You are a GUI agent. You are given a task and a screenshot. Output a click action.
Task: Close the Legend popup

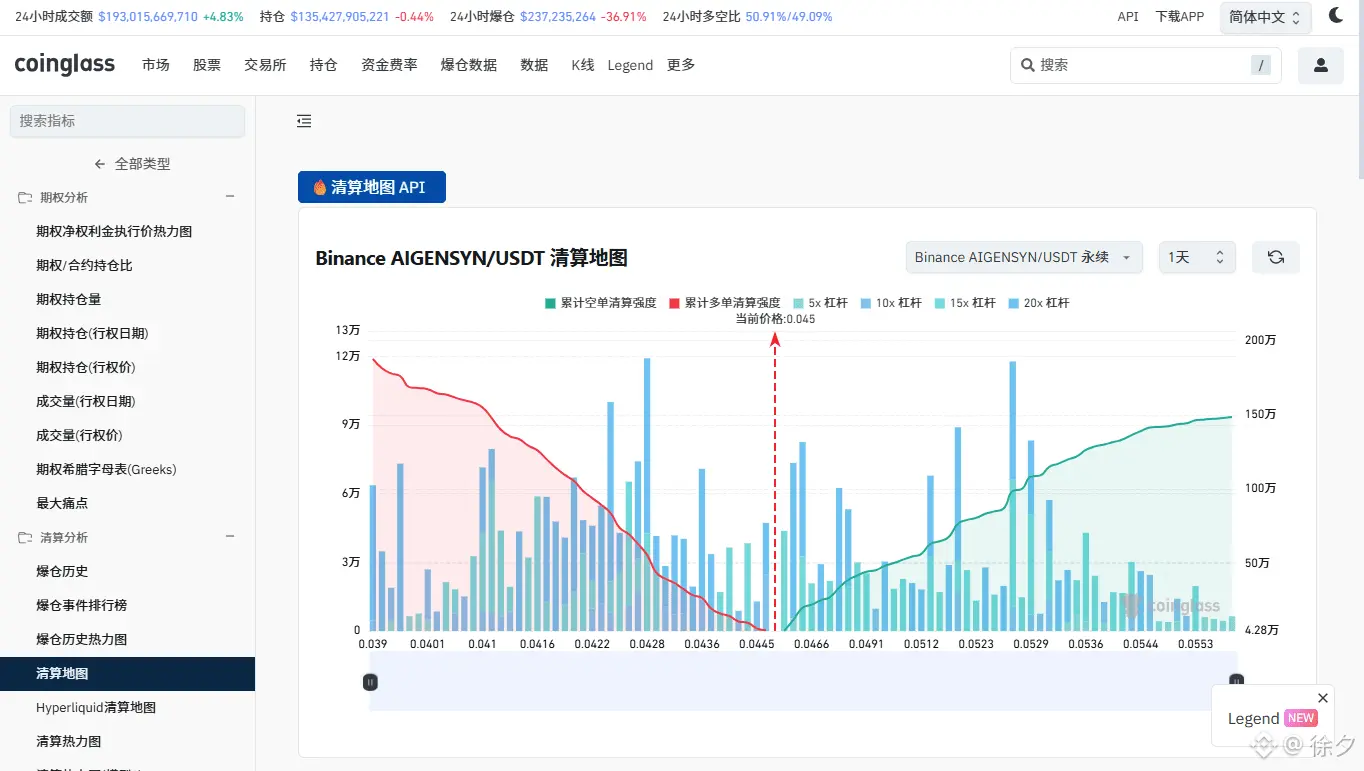[x=1323, y=698]
